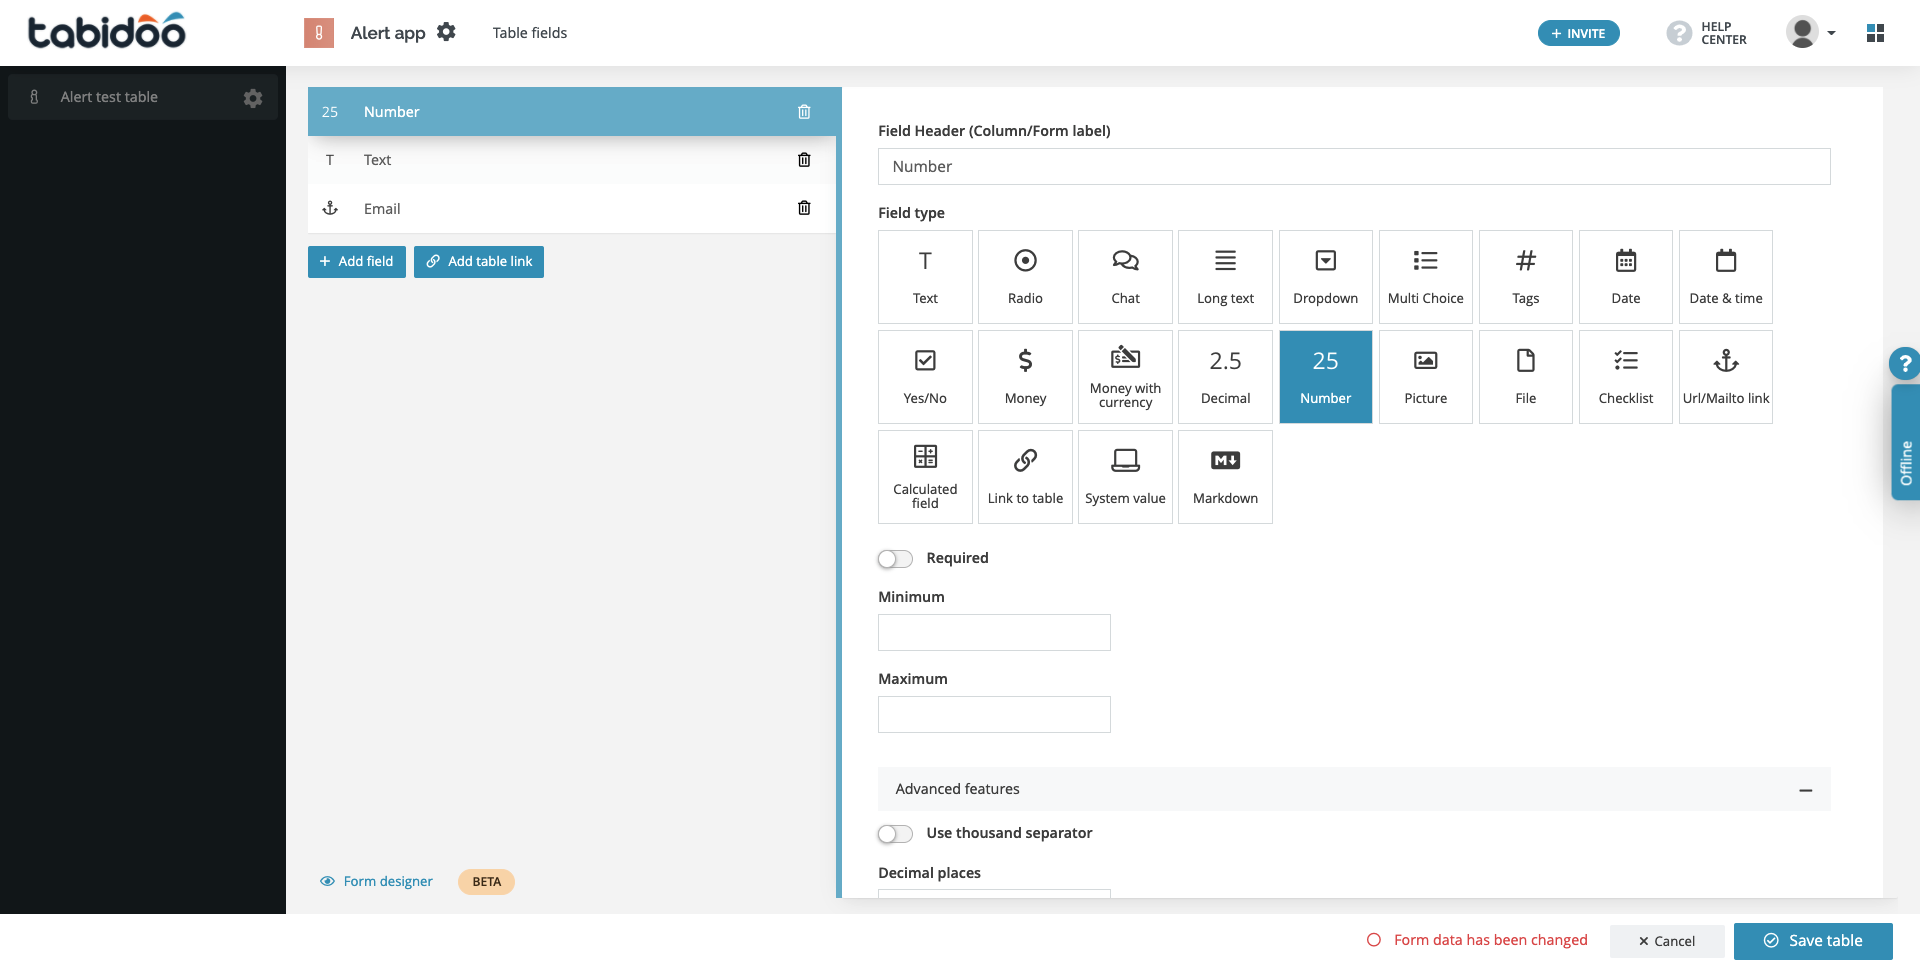Pick the System value field type
Image resolution: width=1920 pixels, height=969 pixels.
coord(1125,477)
